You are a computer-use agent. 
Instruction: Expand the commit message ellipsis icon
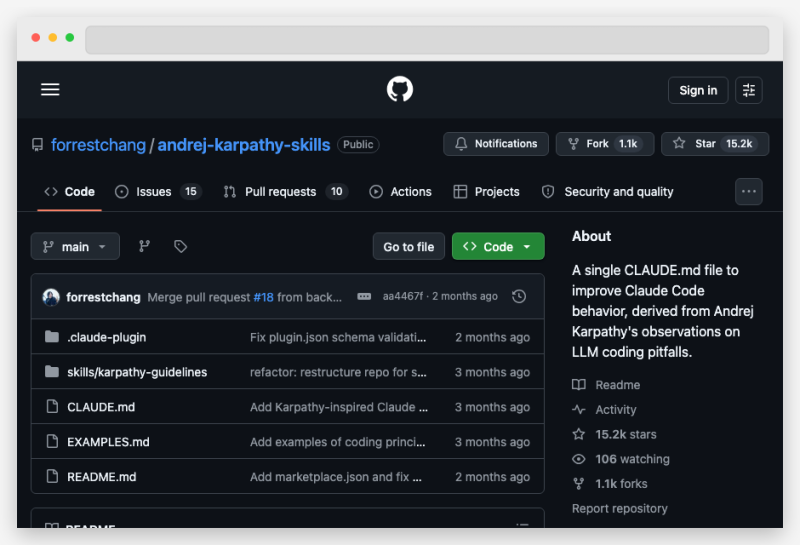coord(364,297)
